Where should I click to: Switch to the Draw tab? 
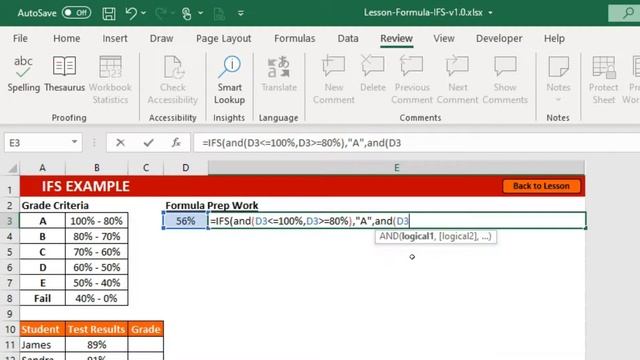point(161,38)
